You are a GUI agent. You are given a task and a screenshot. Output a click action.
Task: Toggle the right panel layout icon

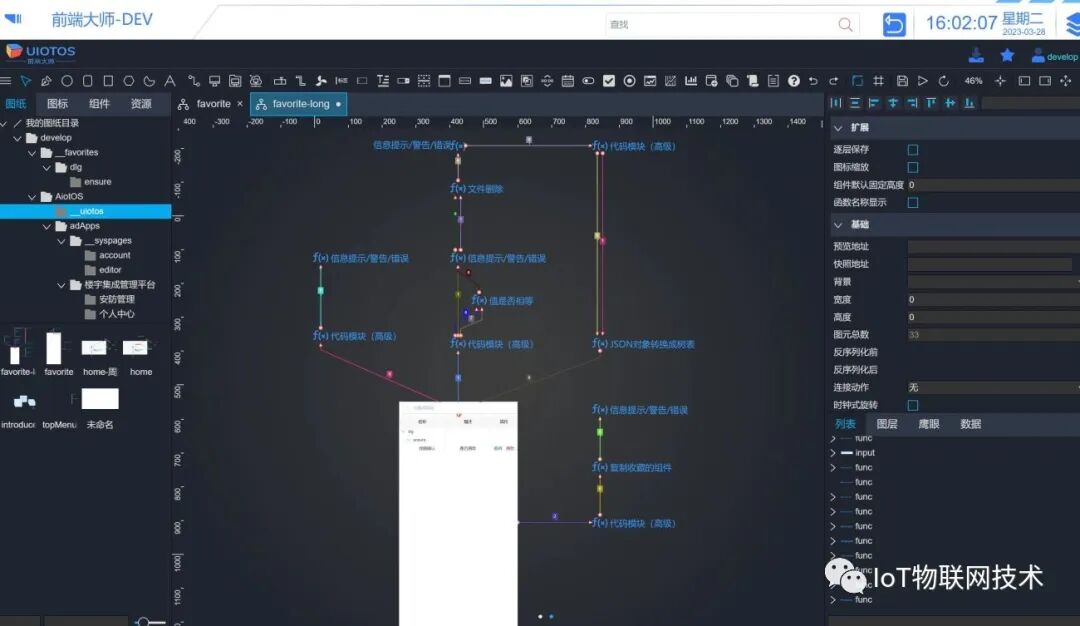coord(1045,81)
